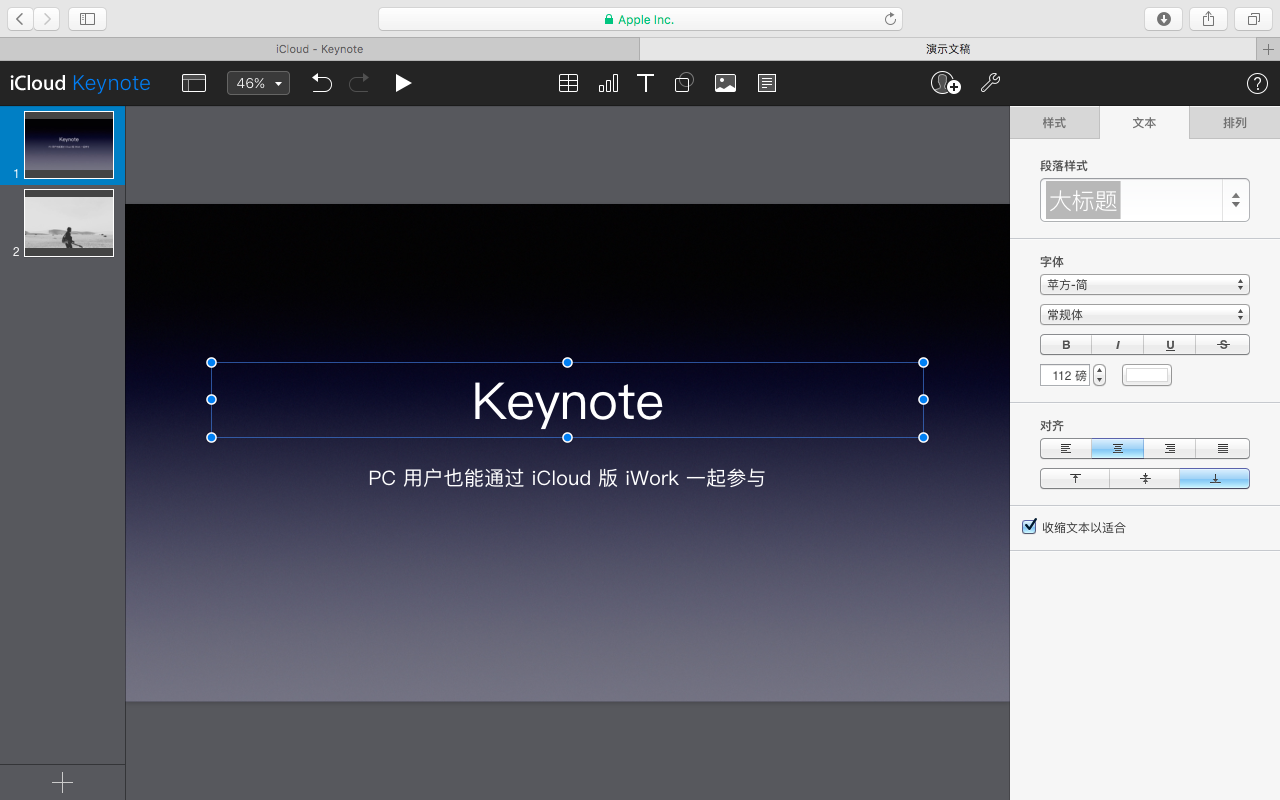Toggle the slide navigator view

194,83
